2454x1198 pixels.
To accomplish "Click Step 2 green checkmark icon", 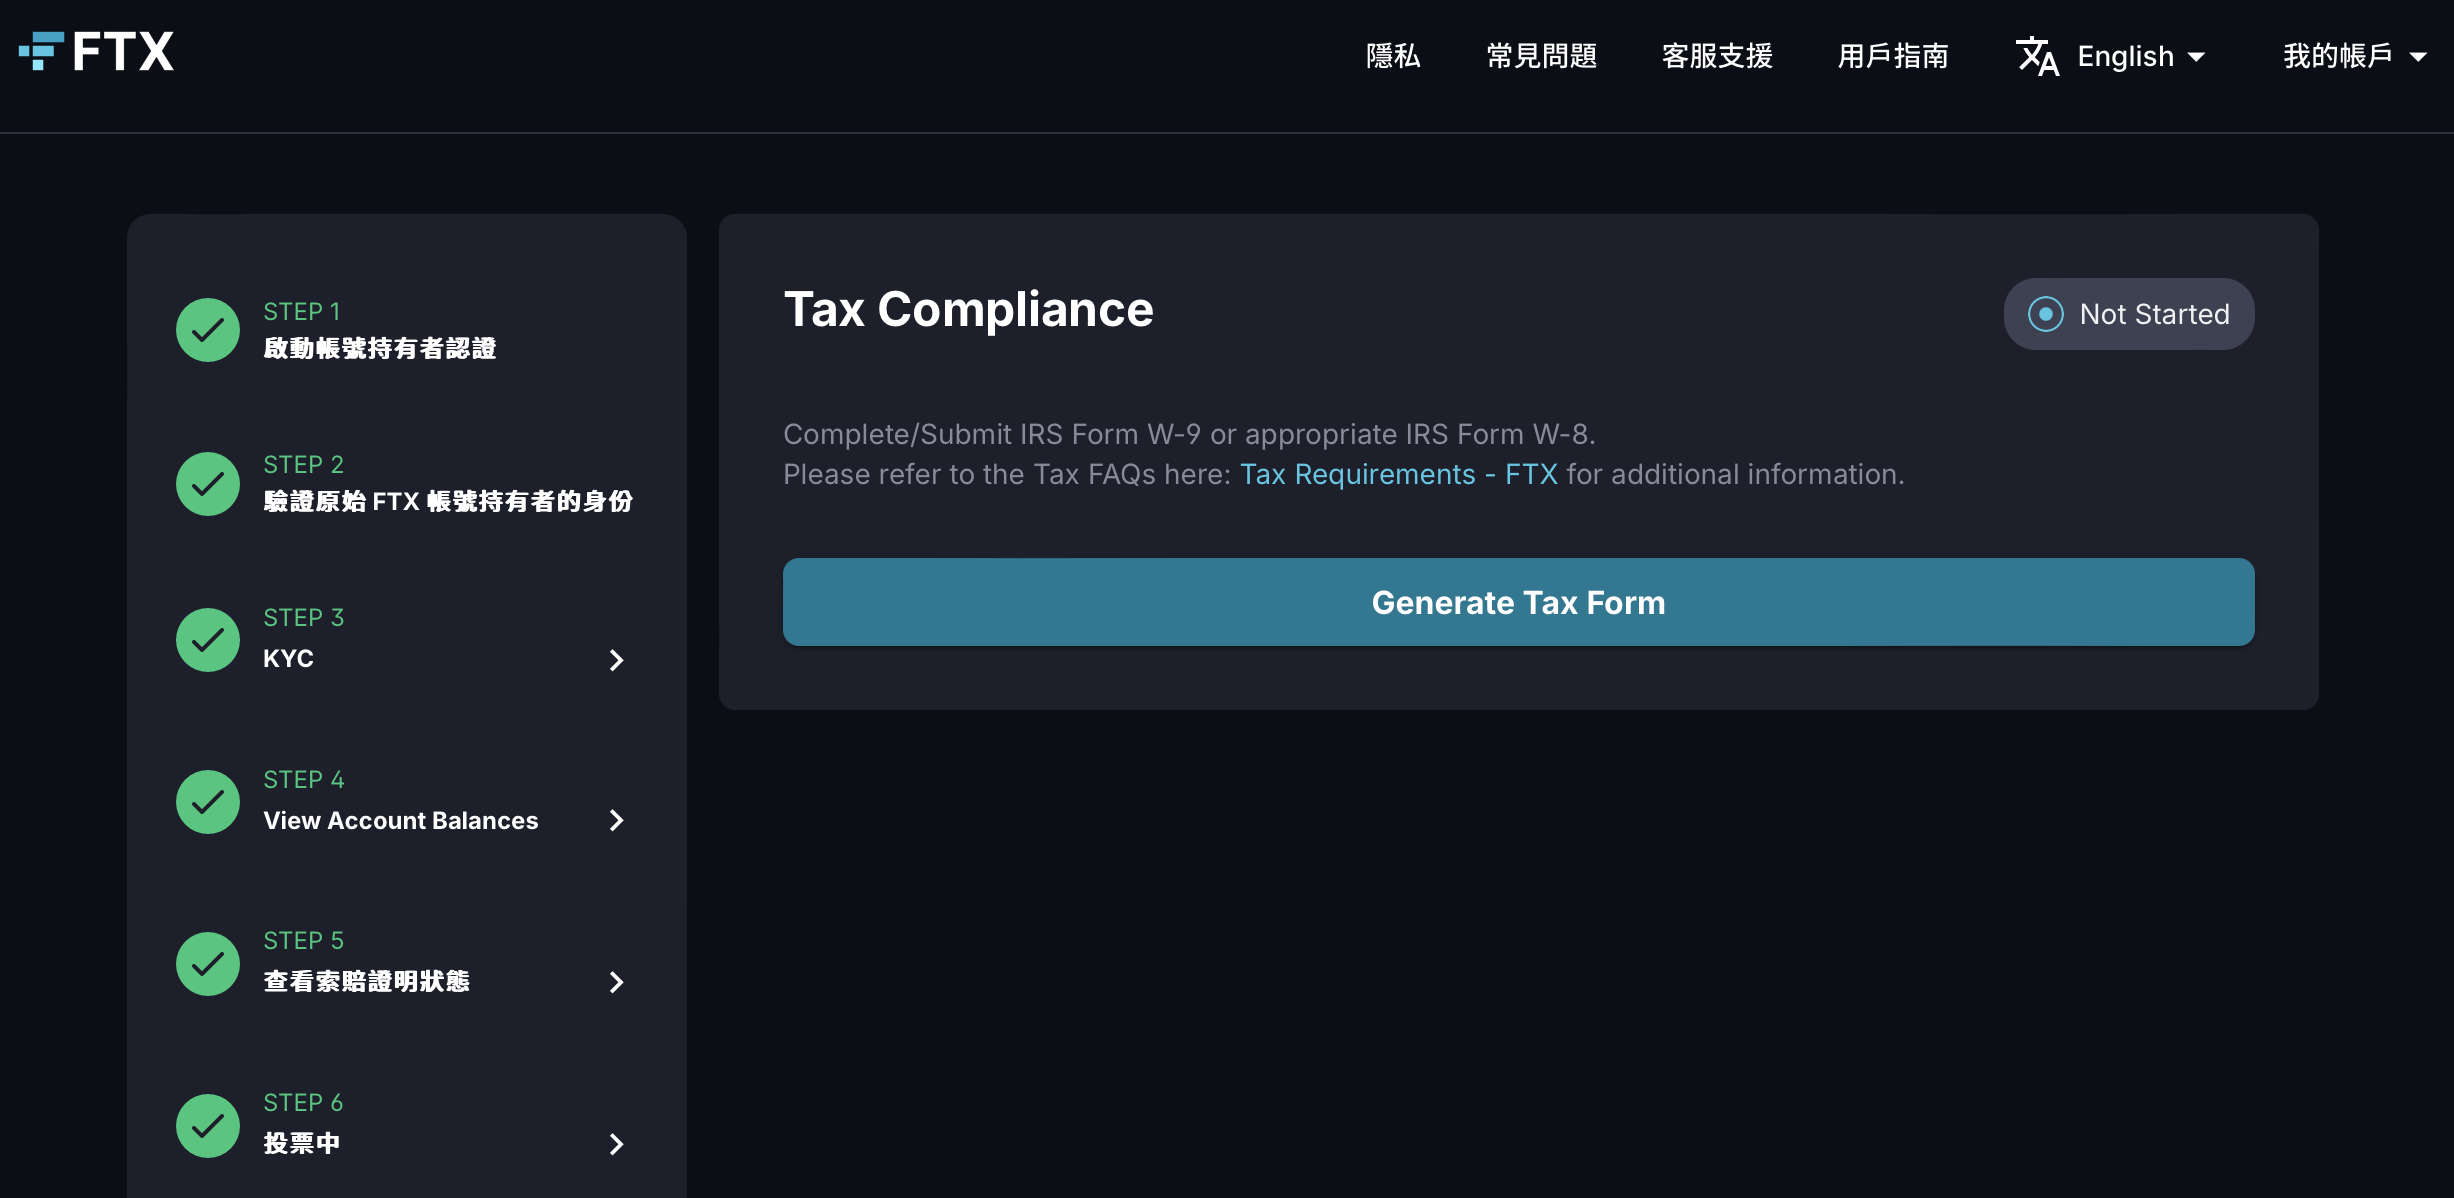I will 208,484.
